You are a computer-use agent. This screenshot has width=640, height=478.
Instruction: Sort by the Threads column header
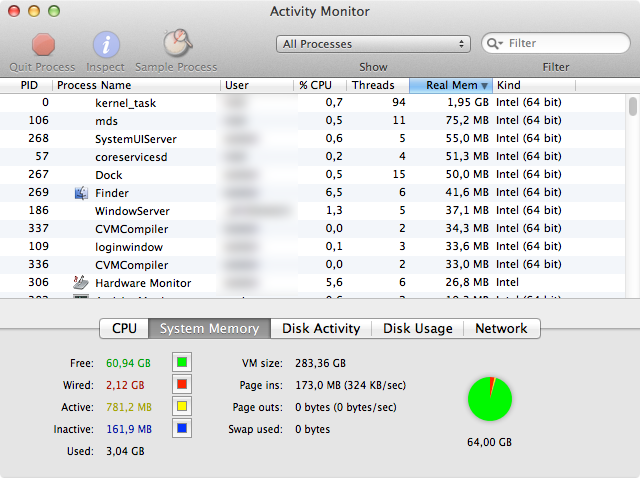(378, 85)
